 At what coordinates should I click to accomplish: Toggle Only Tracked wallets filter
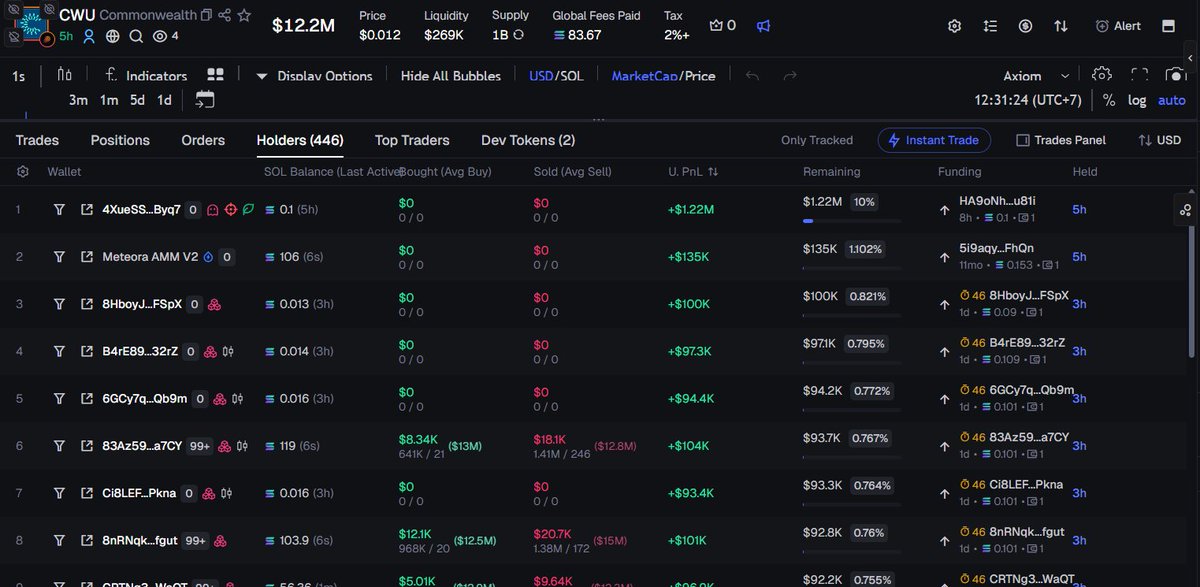(817, 141)
